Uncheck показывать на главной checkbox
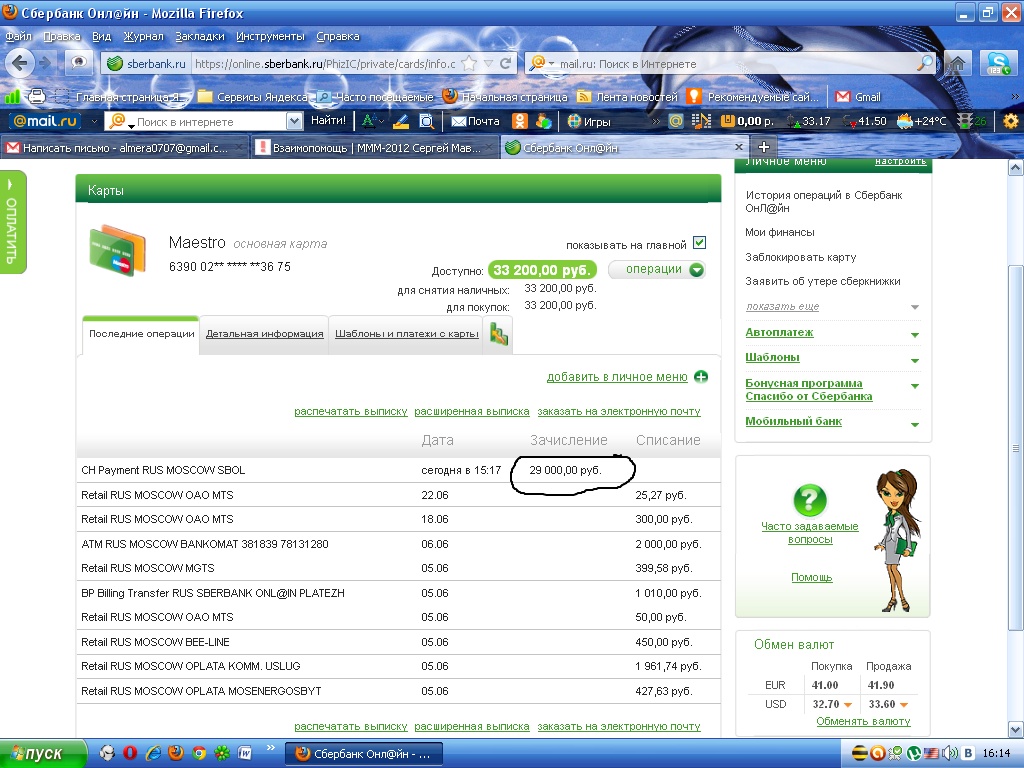This screenshot has width=1024, height=768. (x=699, y=243)
